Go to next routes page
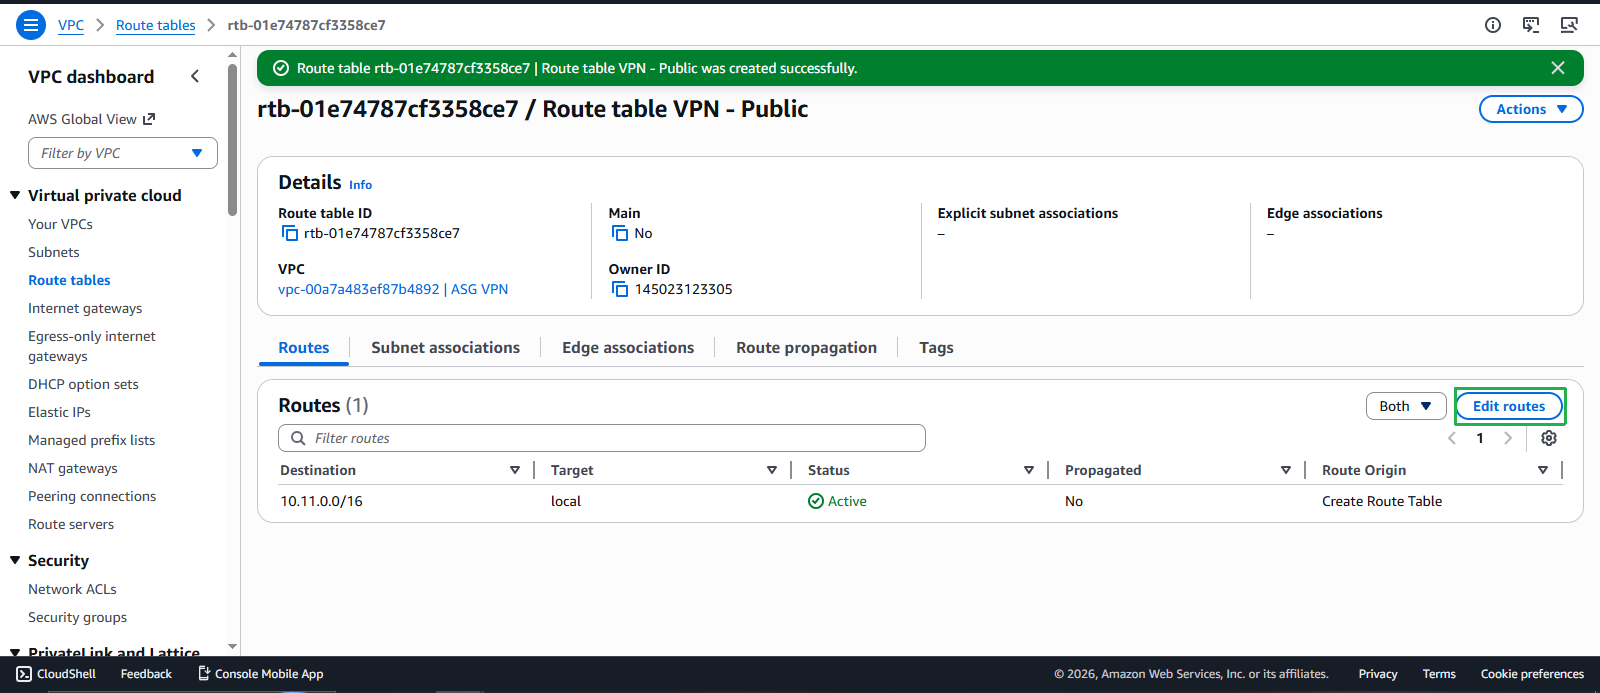The height and width of the screenshot is (693, 1600). [1508, 438]
